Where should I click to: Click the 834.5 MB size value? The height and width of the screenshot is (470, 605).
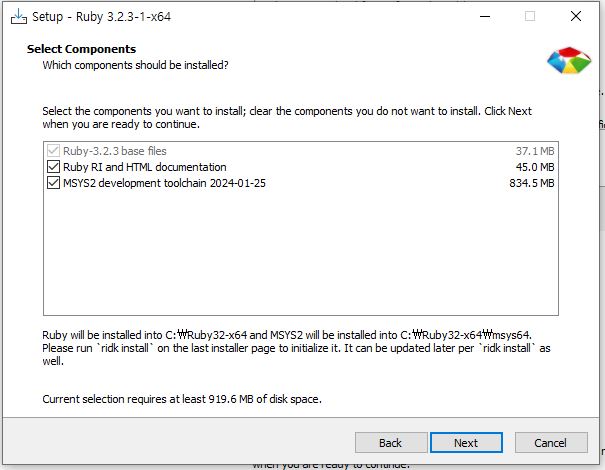pos(532,183)
